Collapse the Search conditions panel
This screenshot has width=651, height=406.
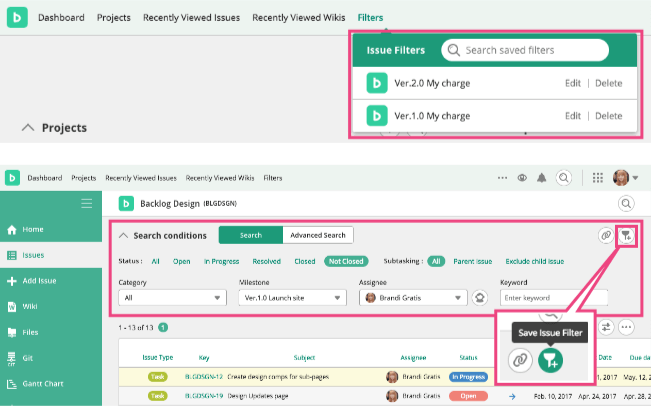123,235
